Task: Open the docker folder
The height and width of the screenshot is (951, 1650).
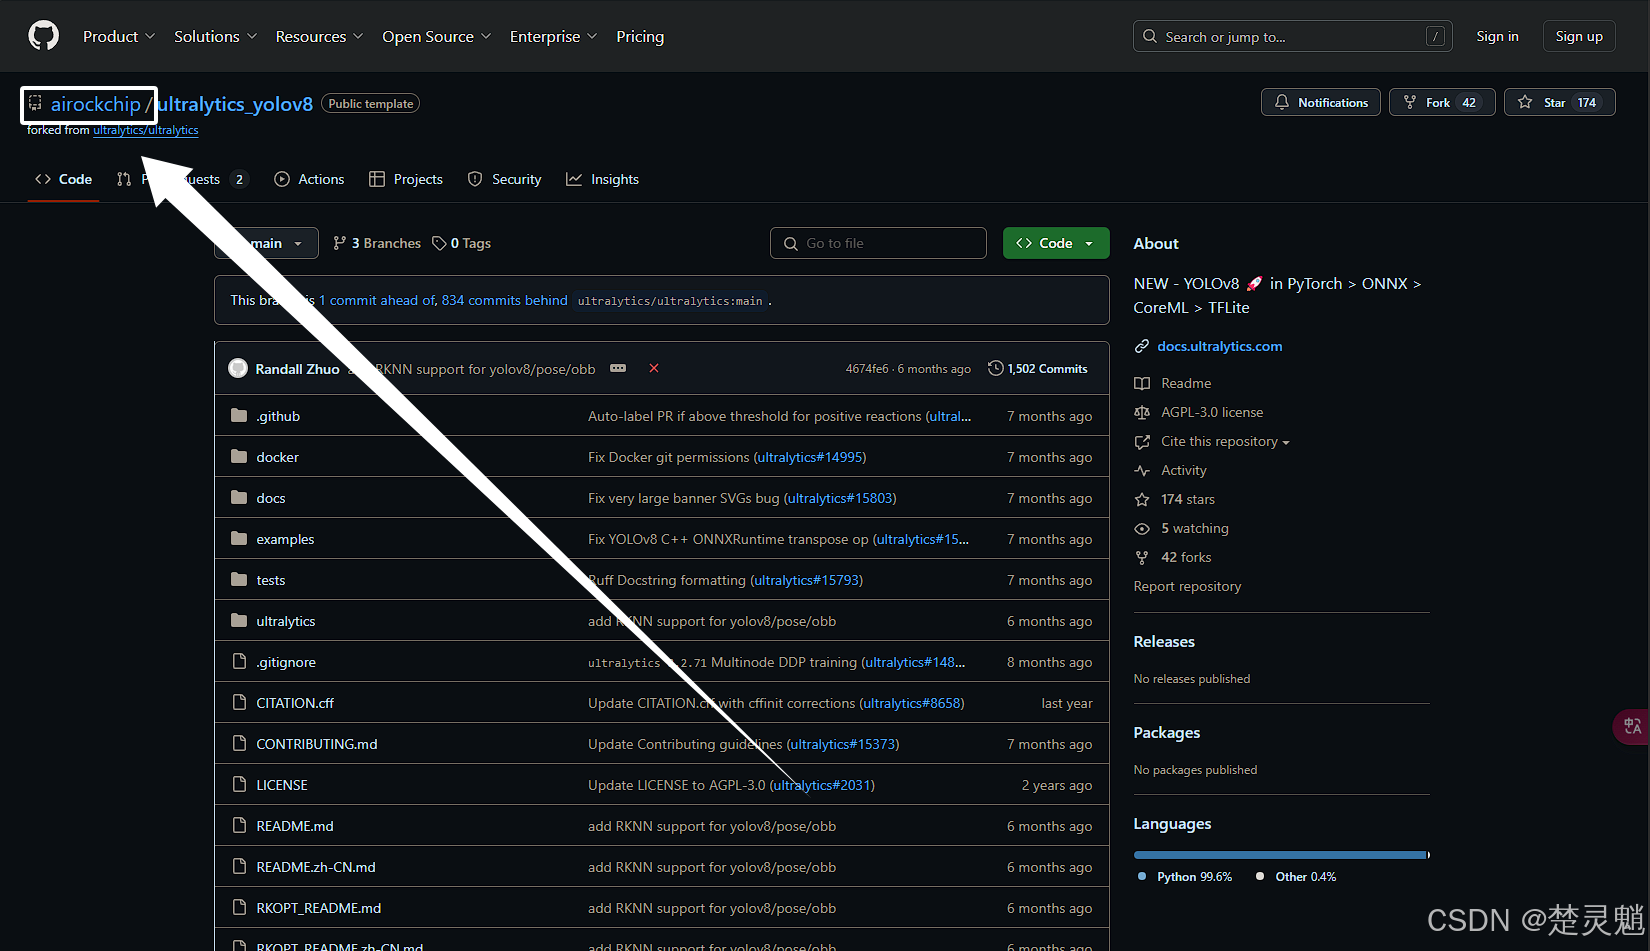Action: (x=277, y=457)
